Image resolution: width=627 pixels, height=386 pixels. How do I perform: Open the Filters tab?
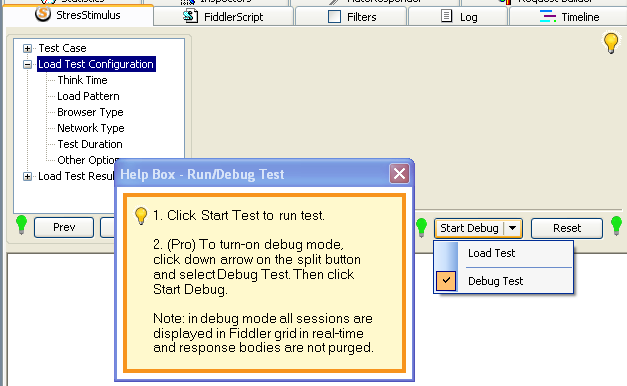(x=351, y=17)
